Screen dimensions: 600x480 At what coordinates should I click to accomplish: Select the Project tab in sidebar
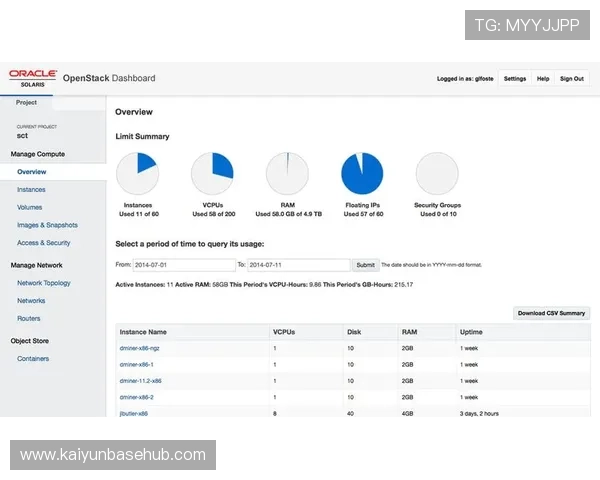click(x=27, y=102)
